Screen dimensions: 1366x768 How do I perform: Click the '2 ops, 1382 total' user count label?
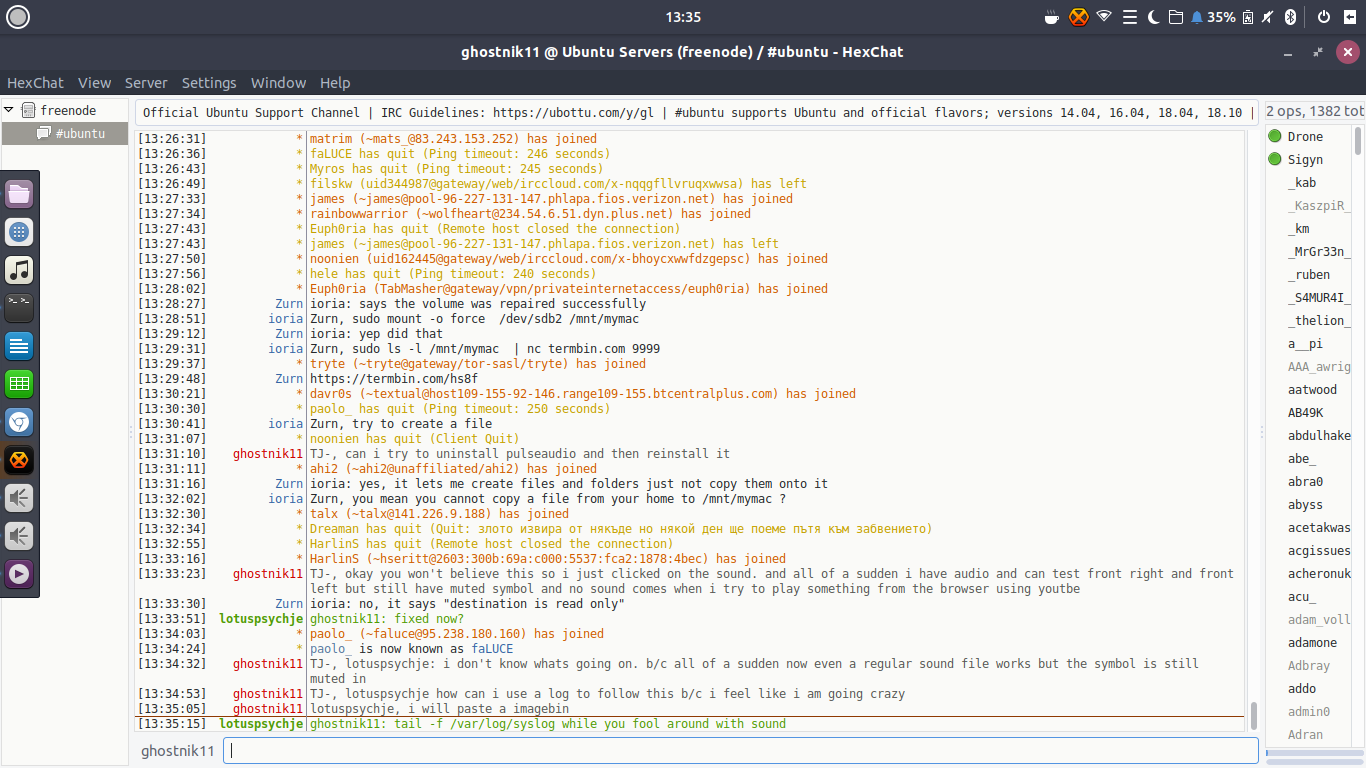1313,113
